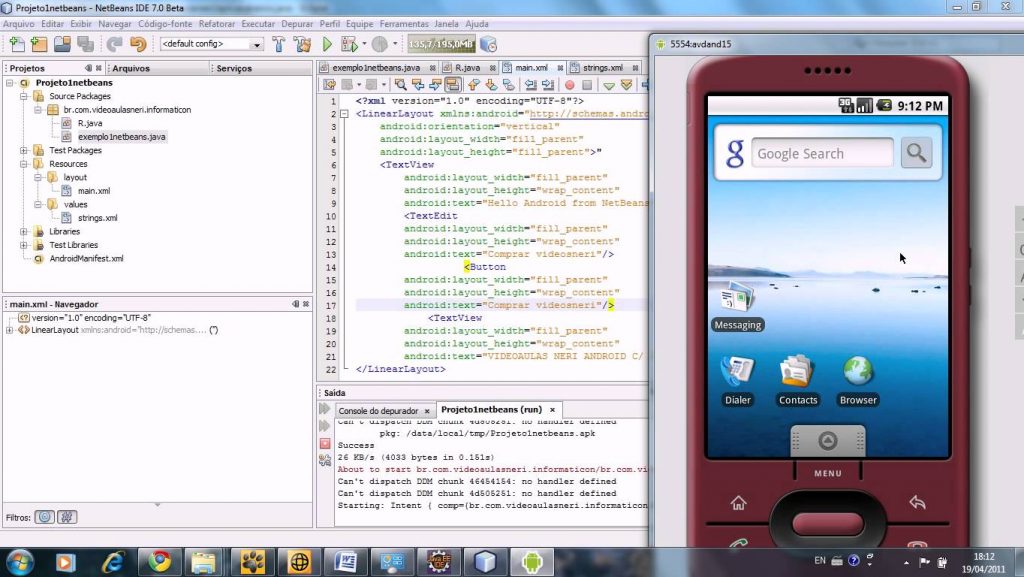Open the Contacts app in emulator
This screenshot has width=1024, height=577.
coord(797,381)
